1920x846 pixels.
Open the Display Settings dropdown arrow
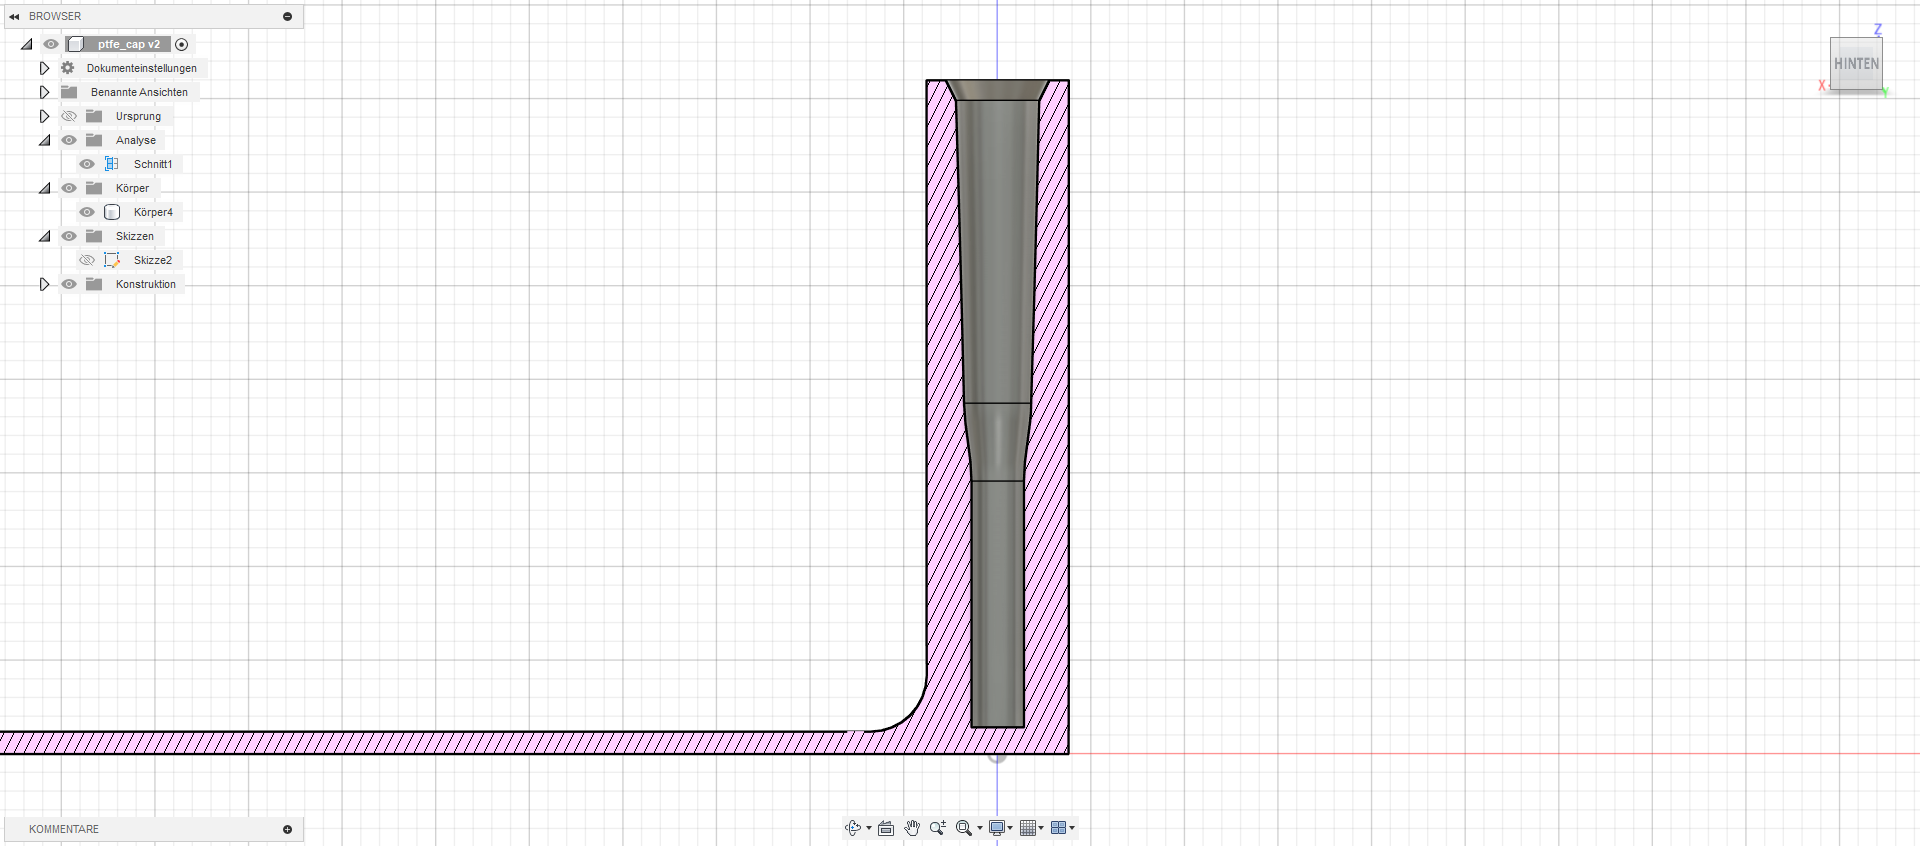[x=1011, y=828]
